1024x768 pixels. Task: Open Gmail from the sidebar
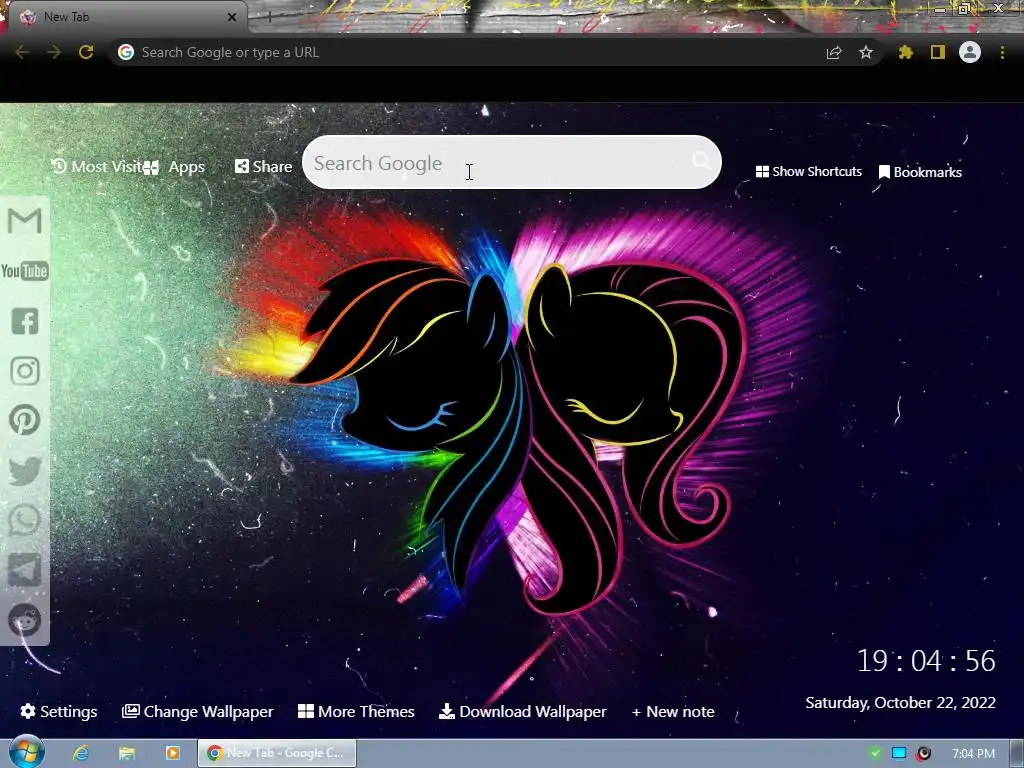coord(25,221)
